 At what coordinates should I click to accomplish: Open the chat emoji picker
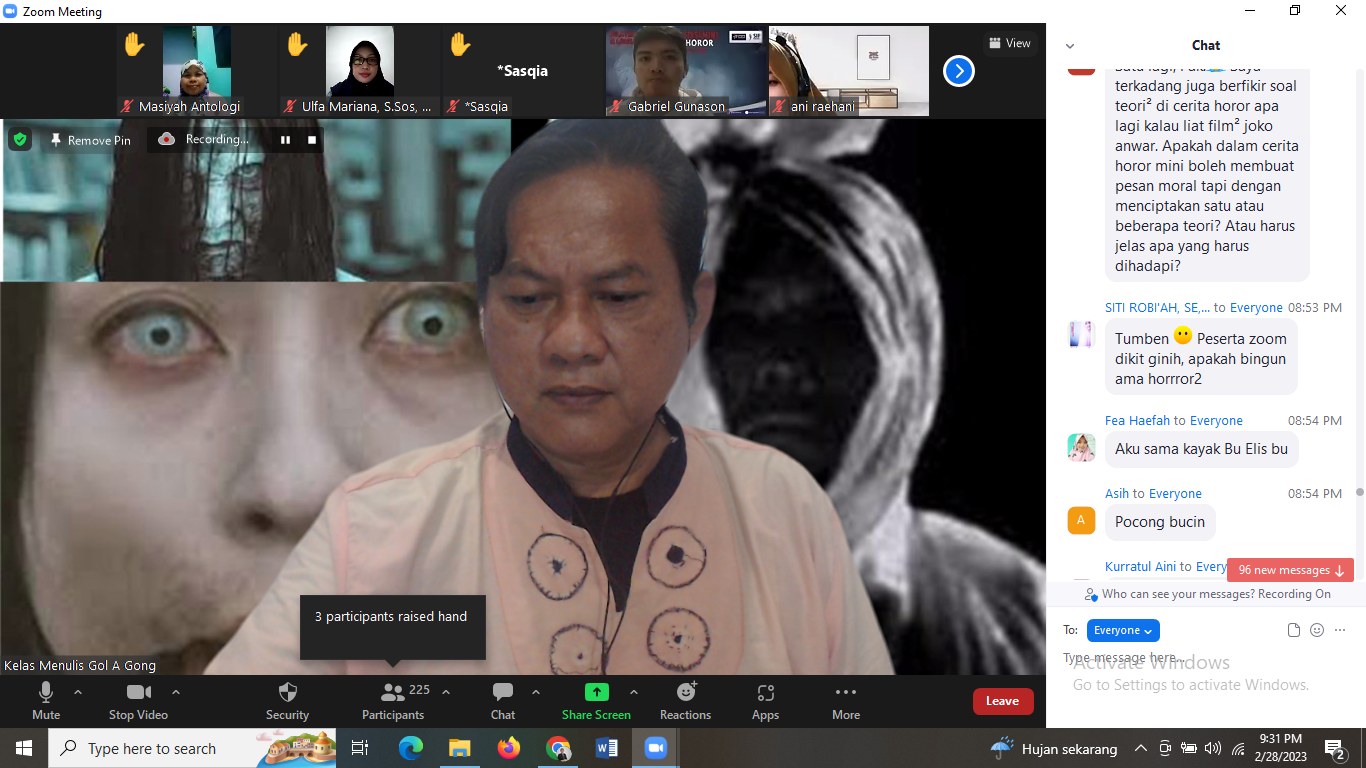[x=1317, y=630]
